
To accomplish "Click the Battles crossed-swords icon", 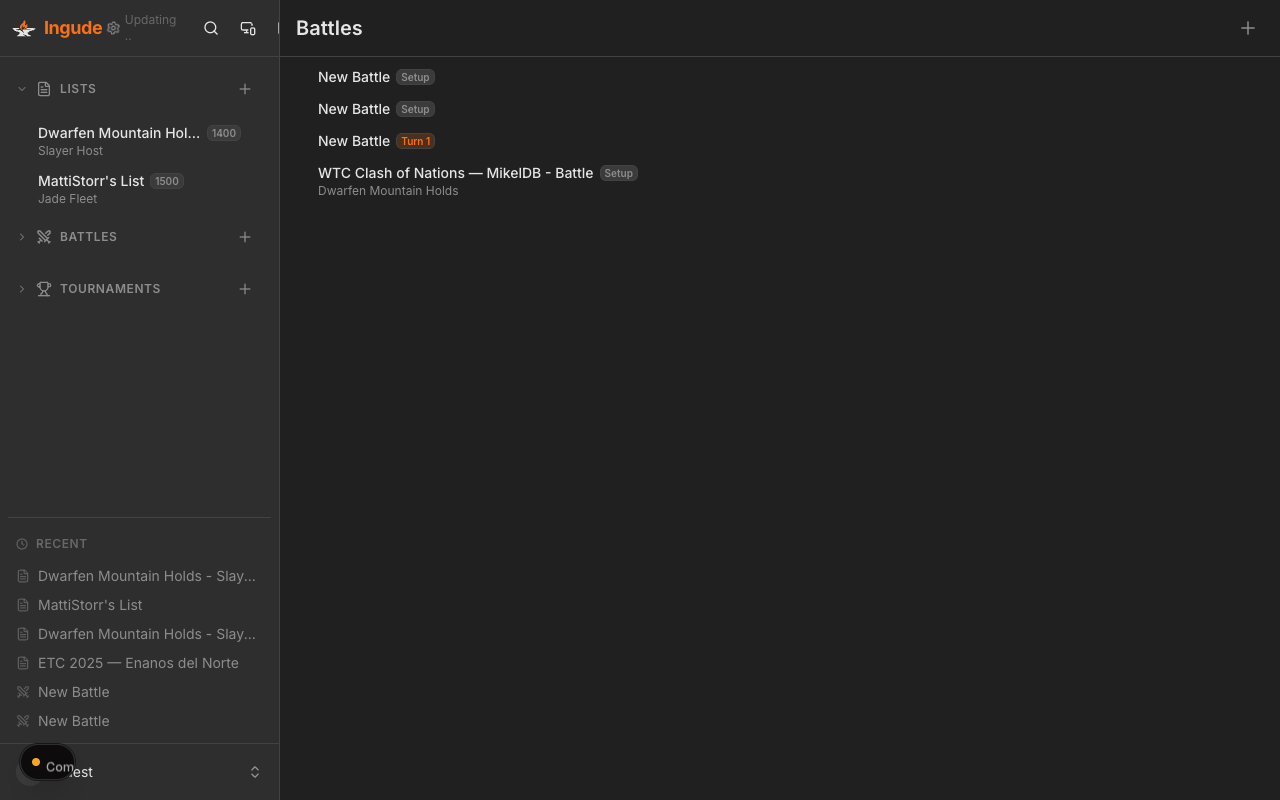I will click(x=44, y=237).
